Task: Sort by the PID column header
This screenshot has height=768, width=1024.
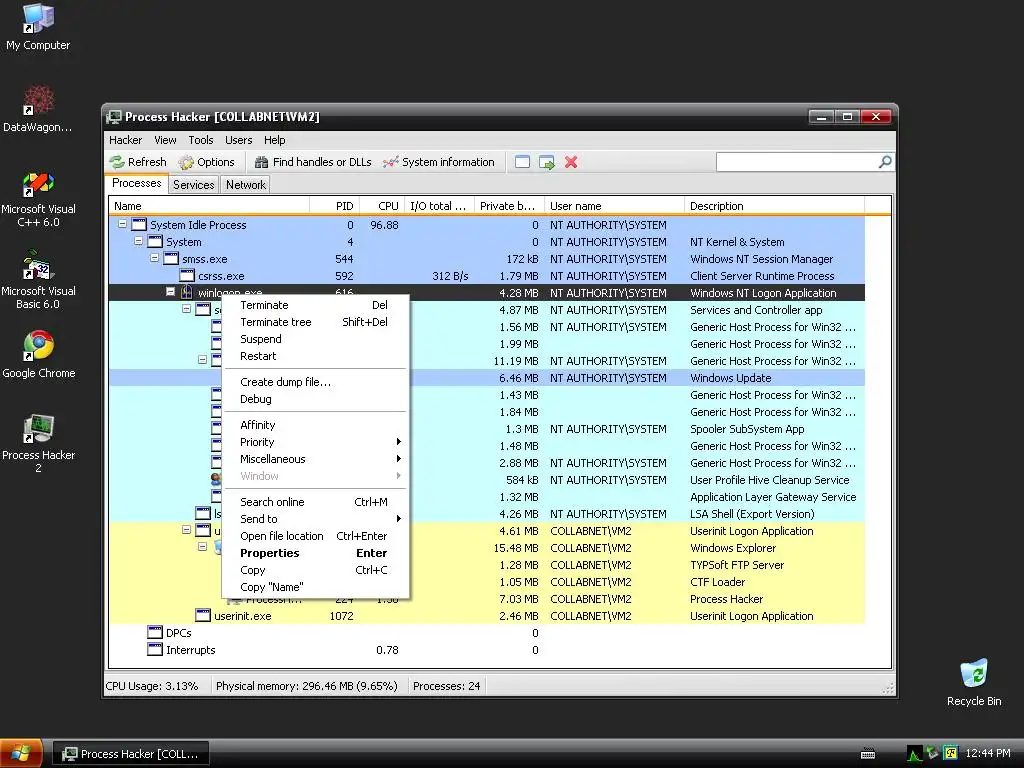Action: point(334,206)
